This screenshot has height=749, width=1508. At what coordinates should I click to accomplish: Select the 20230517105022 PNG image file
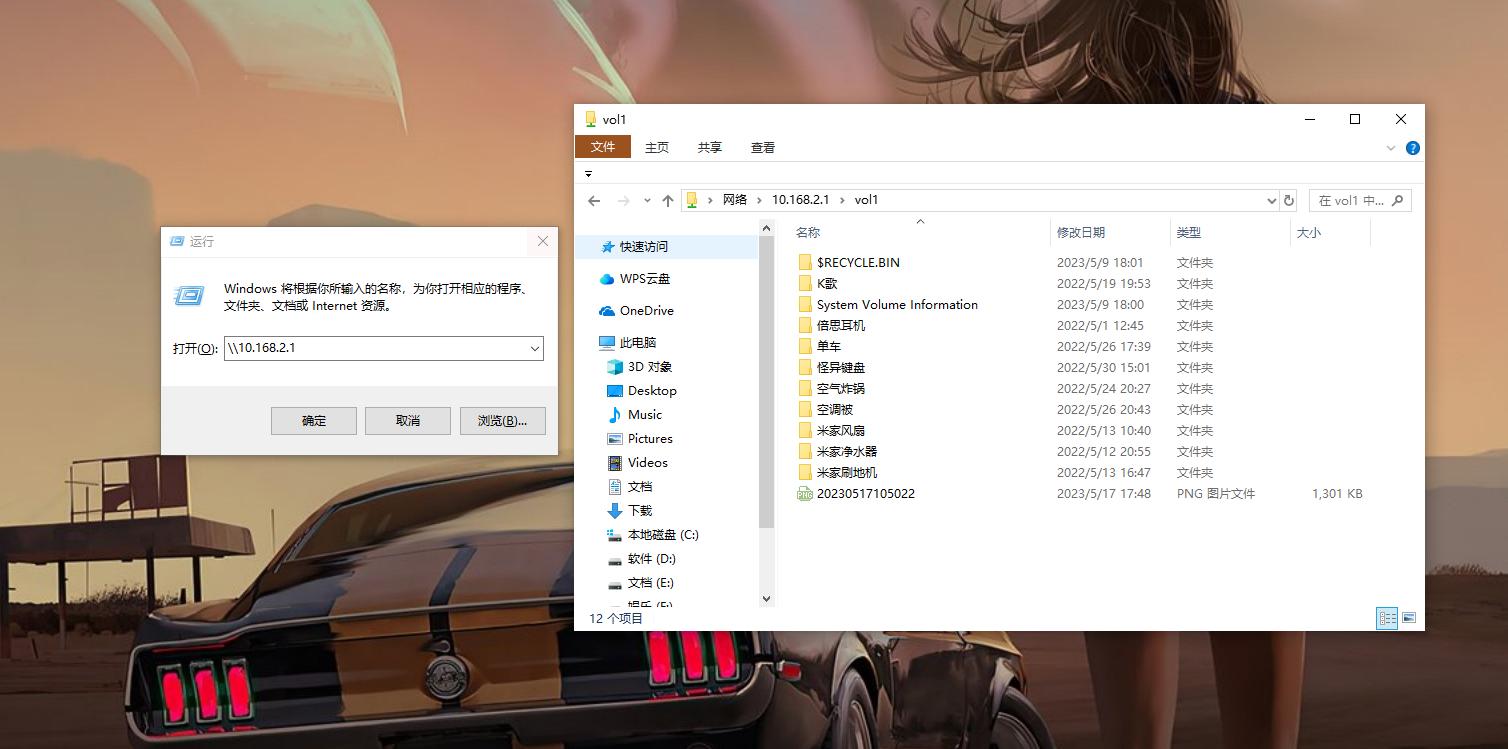click(866, 493)
